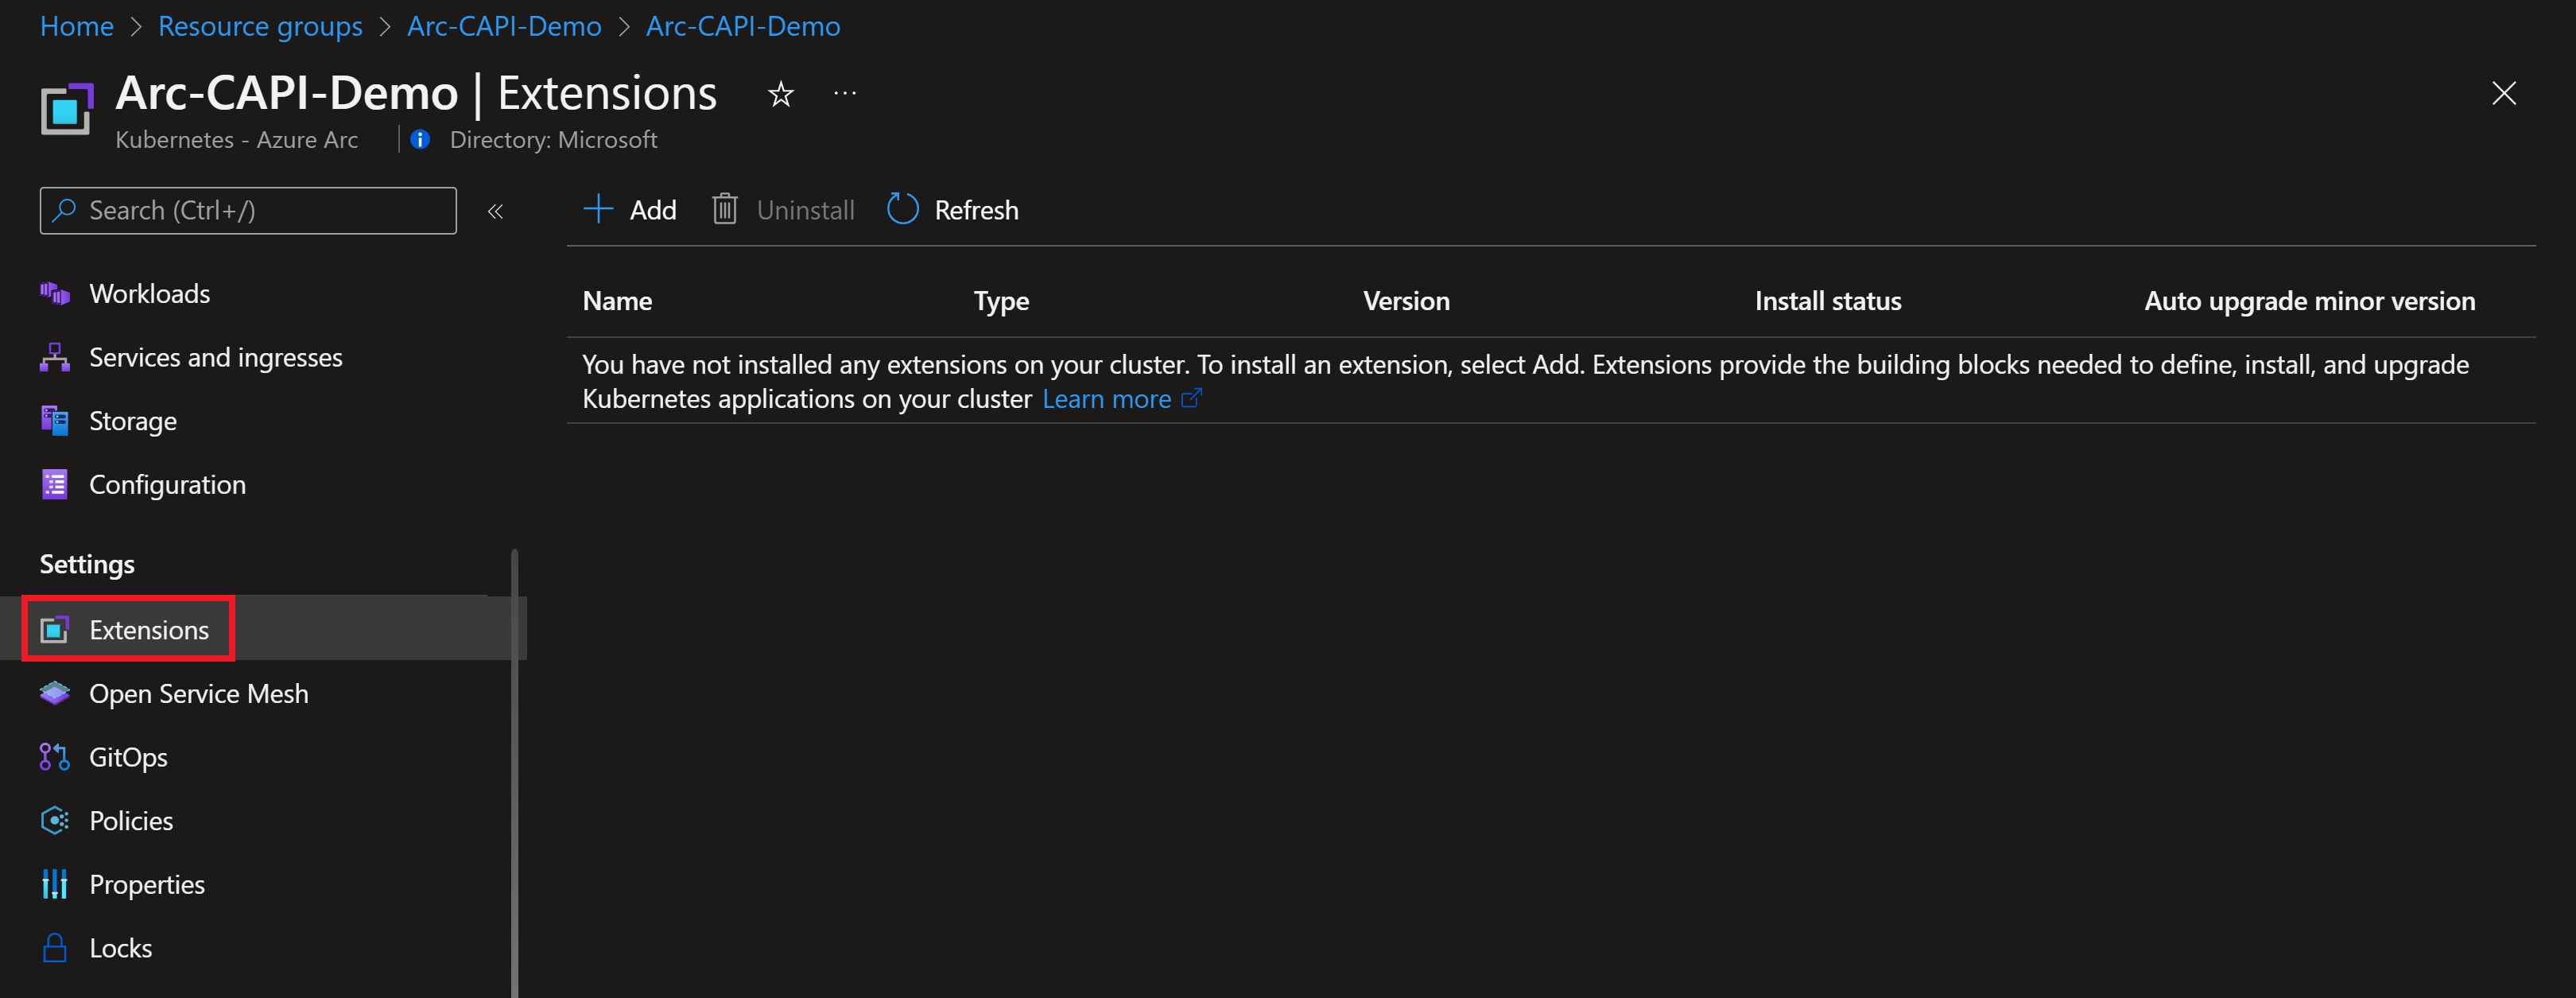Viewport: 2576px width, 998px height.
Task: Click the Uninstall label in the toolbar
Action: tap(806, 210)
